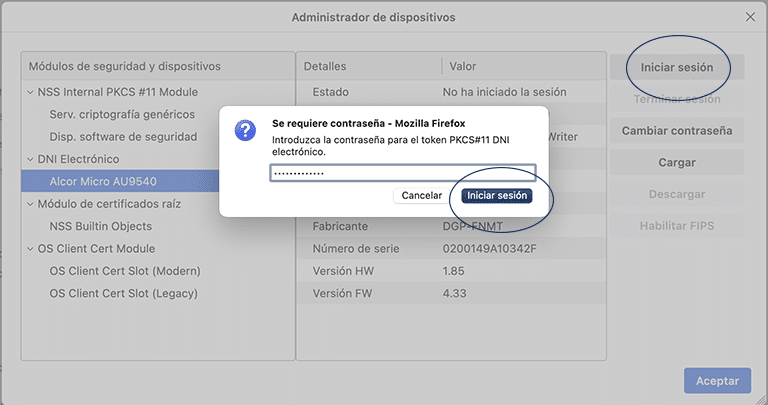768x405 pixels.
Task: Click the DGP-FNMT manufacturer value
Action: pos(473,226)
